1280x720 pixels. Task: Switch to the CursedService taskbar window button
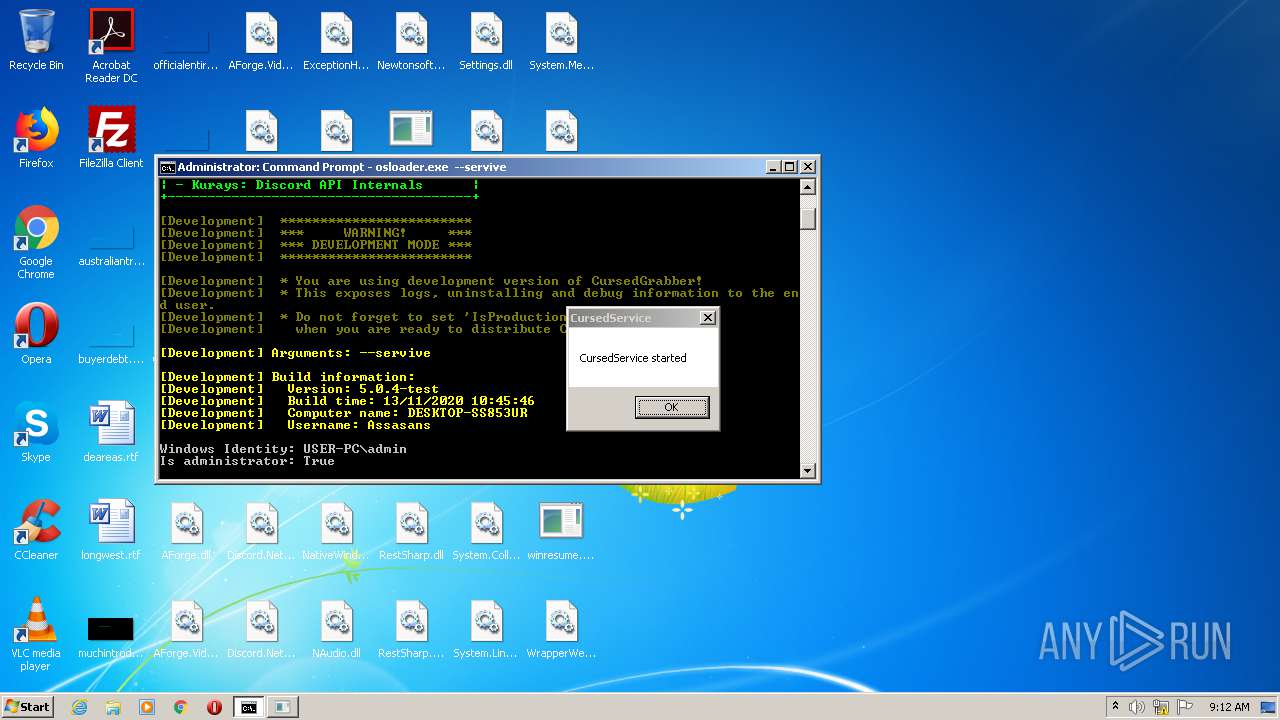click(x=283, y=707)
